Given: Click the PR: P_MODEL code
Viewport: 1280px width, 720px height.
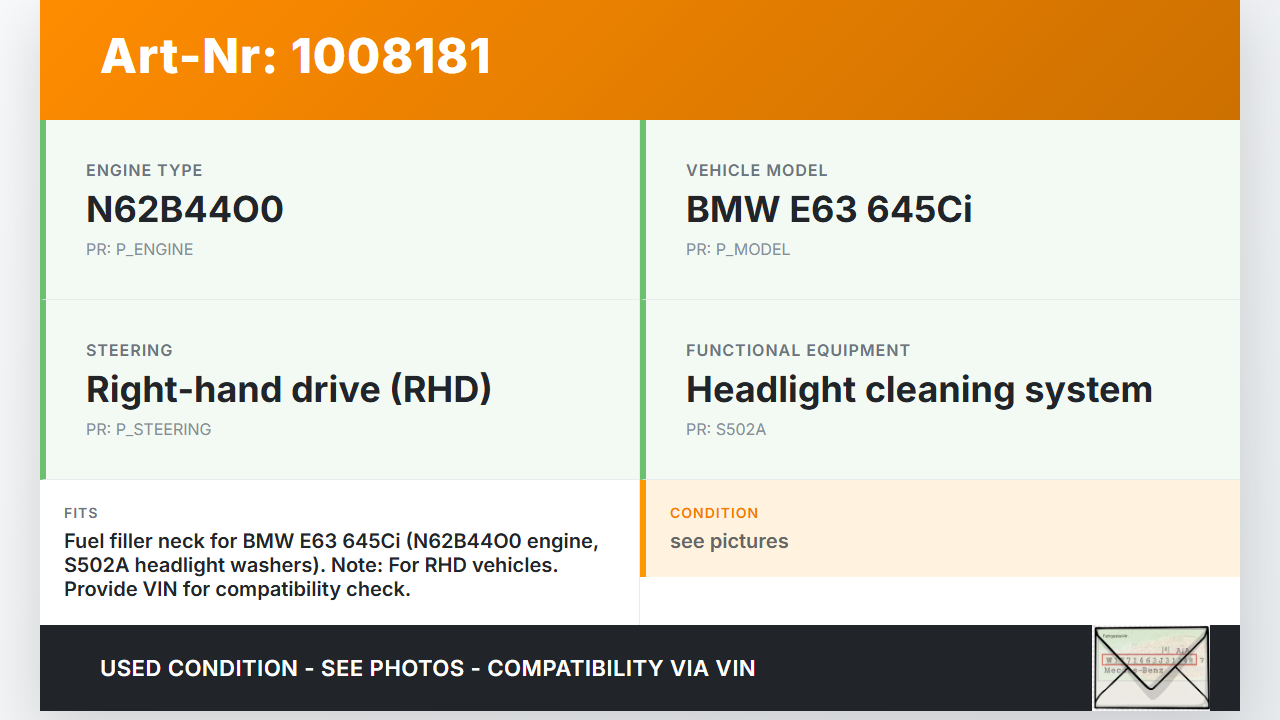Looking at the screenshot, I should (737, 249).
